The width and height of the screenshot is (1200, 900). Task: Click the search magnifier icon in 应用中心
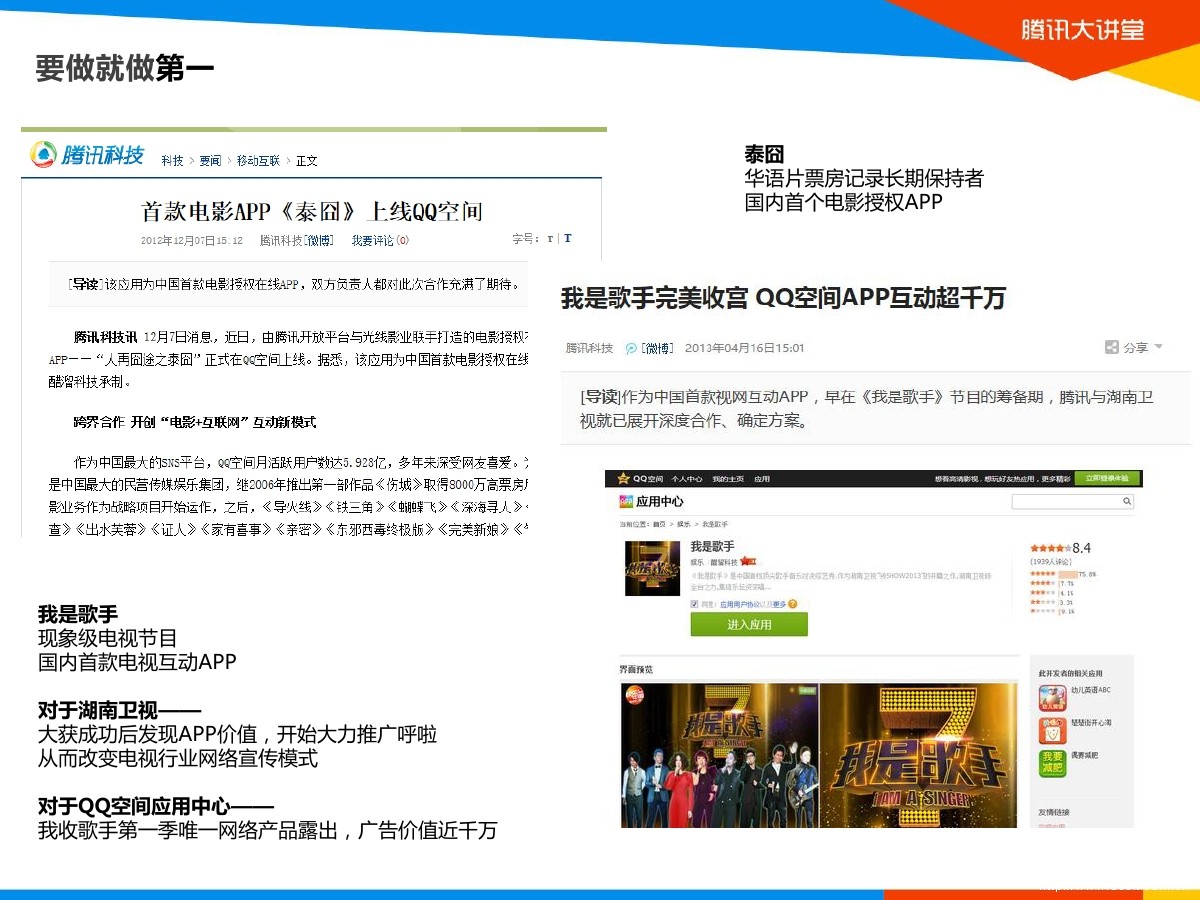(1126, 502)
